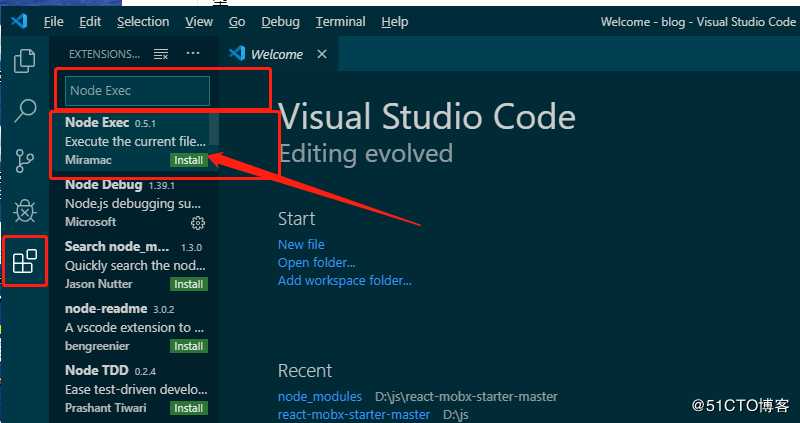Focus the extensions search box
This screenshot has width=800, height=423.
pos(137,91)
